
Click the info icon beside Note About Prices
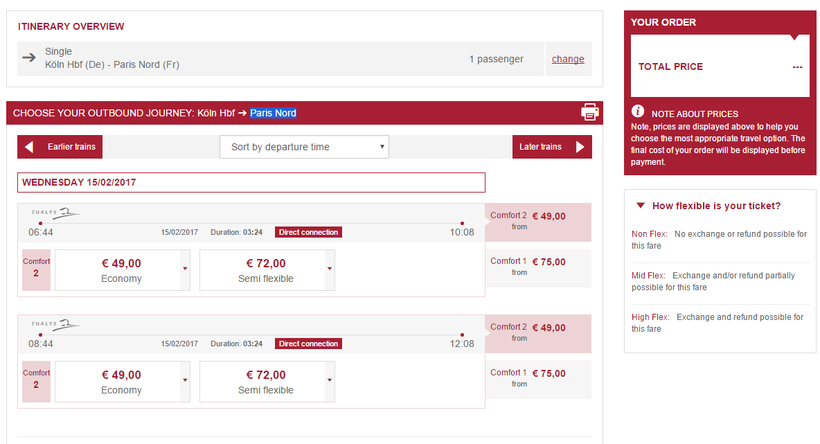[638, 113]
